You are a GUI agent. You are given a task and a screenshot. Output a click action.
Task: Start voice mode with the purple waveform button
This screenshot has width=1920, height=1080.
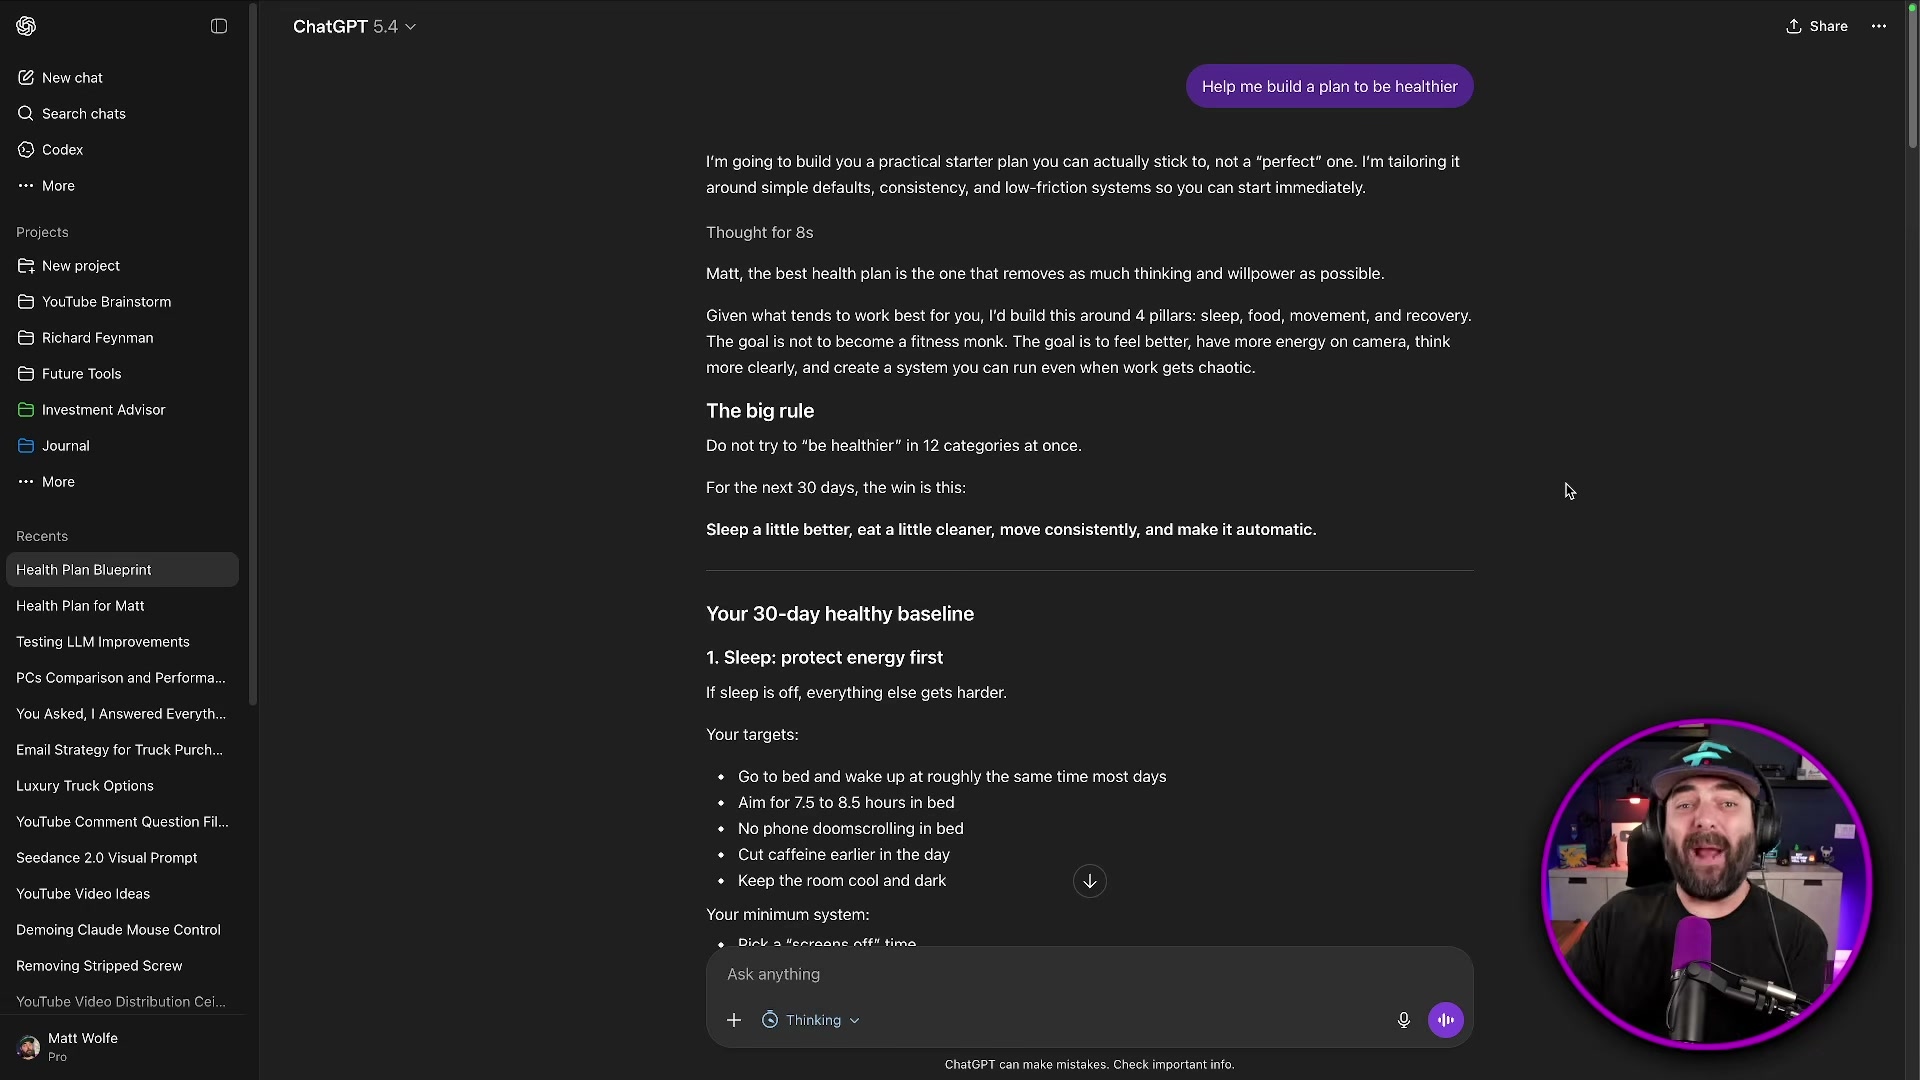point(1445,1020)
